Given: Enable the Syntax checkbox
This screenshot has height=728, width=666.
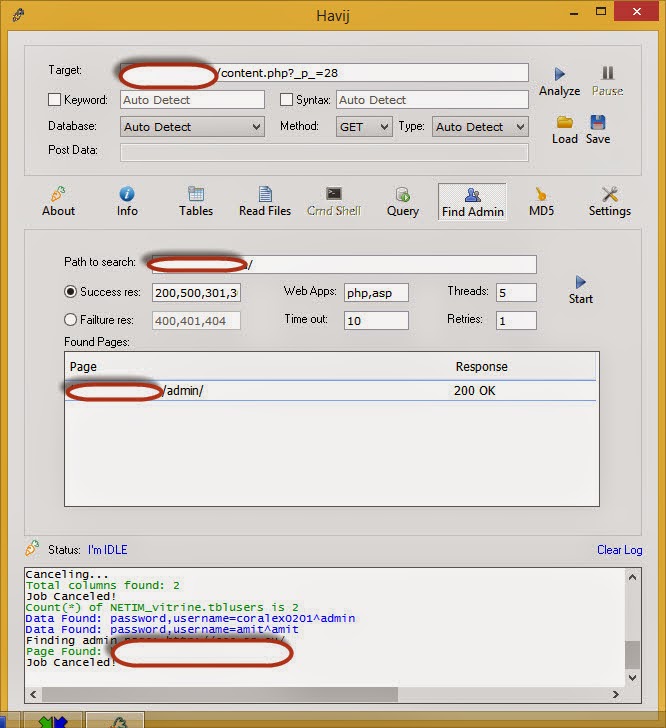Looking at the screenshot, I should tap(287, 99).
